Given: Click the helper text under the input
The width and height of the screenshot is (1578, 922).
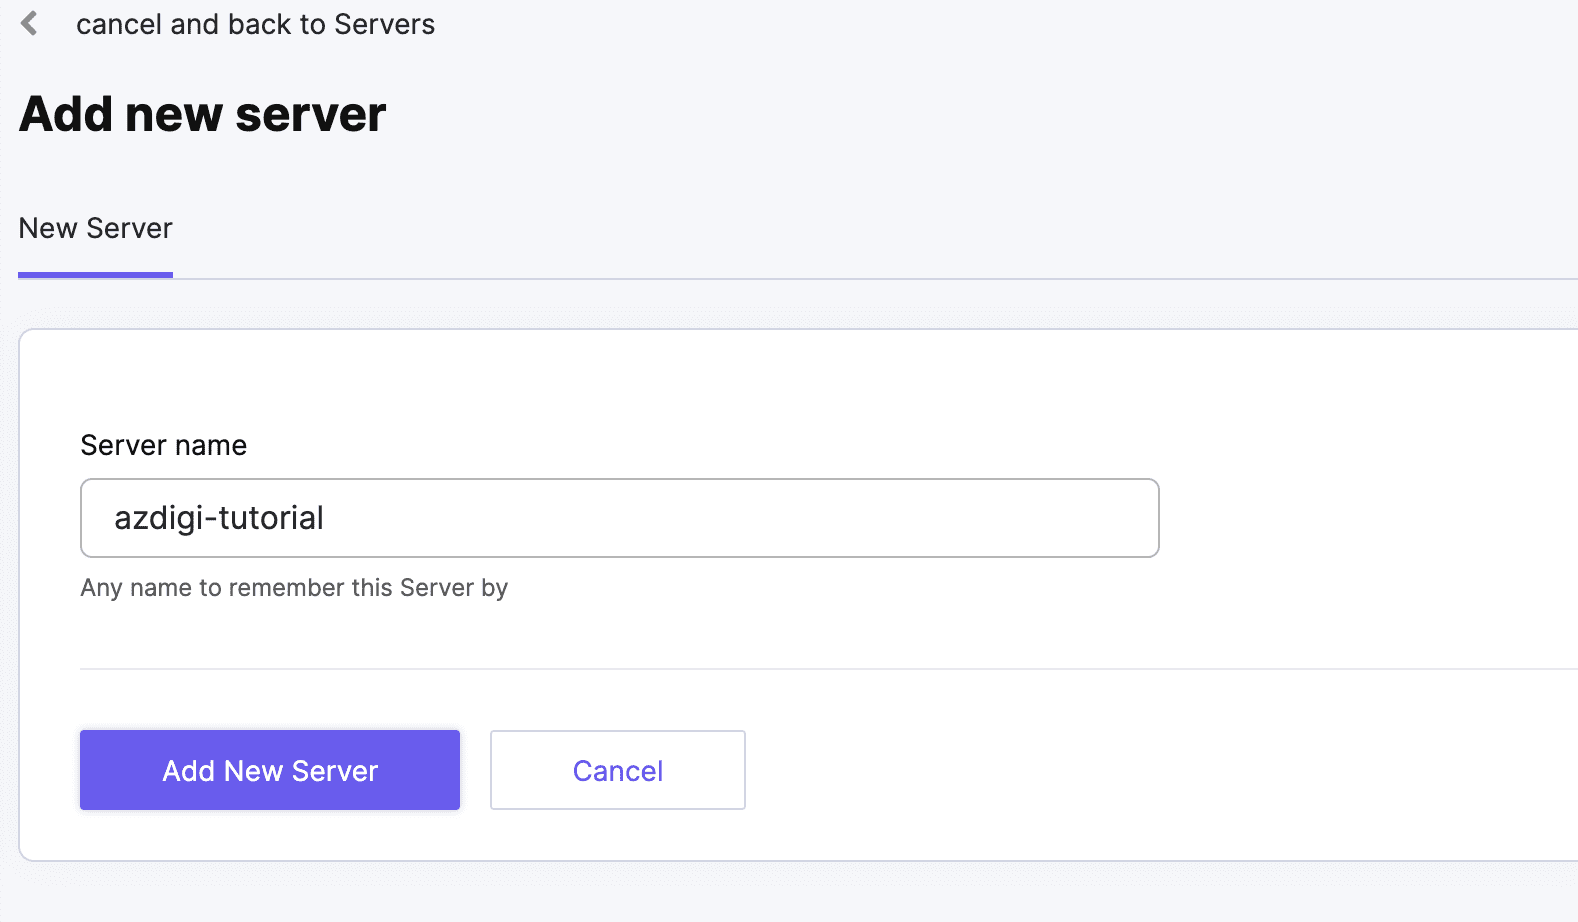Looking at the screenshot, I should coord(294,587).
